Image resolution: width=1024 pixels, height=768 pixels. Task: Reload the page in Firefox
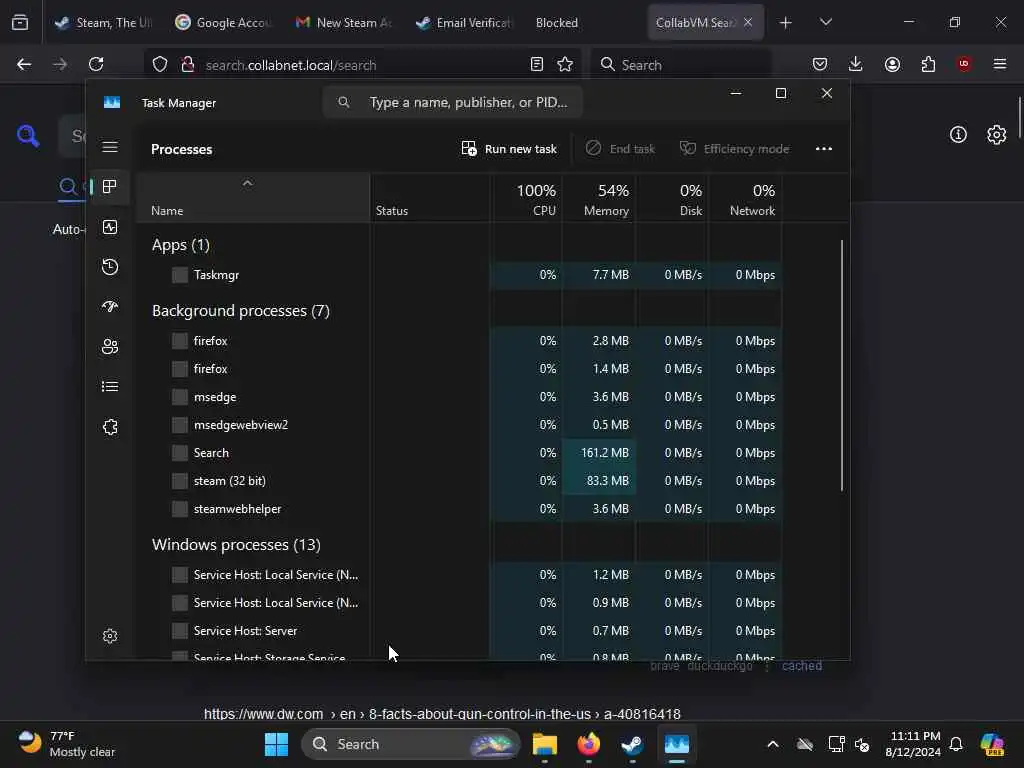pyautogui.click(x=96, y=64)
